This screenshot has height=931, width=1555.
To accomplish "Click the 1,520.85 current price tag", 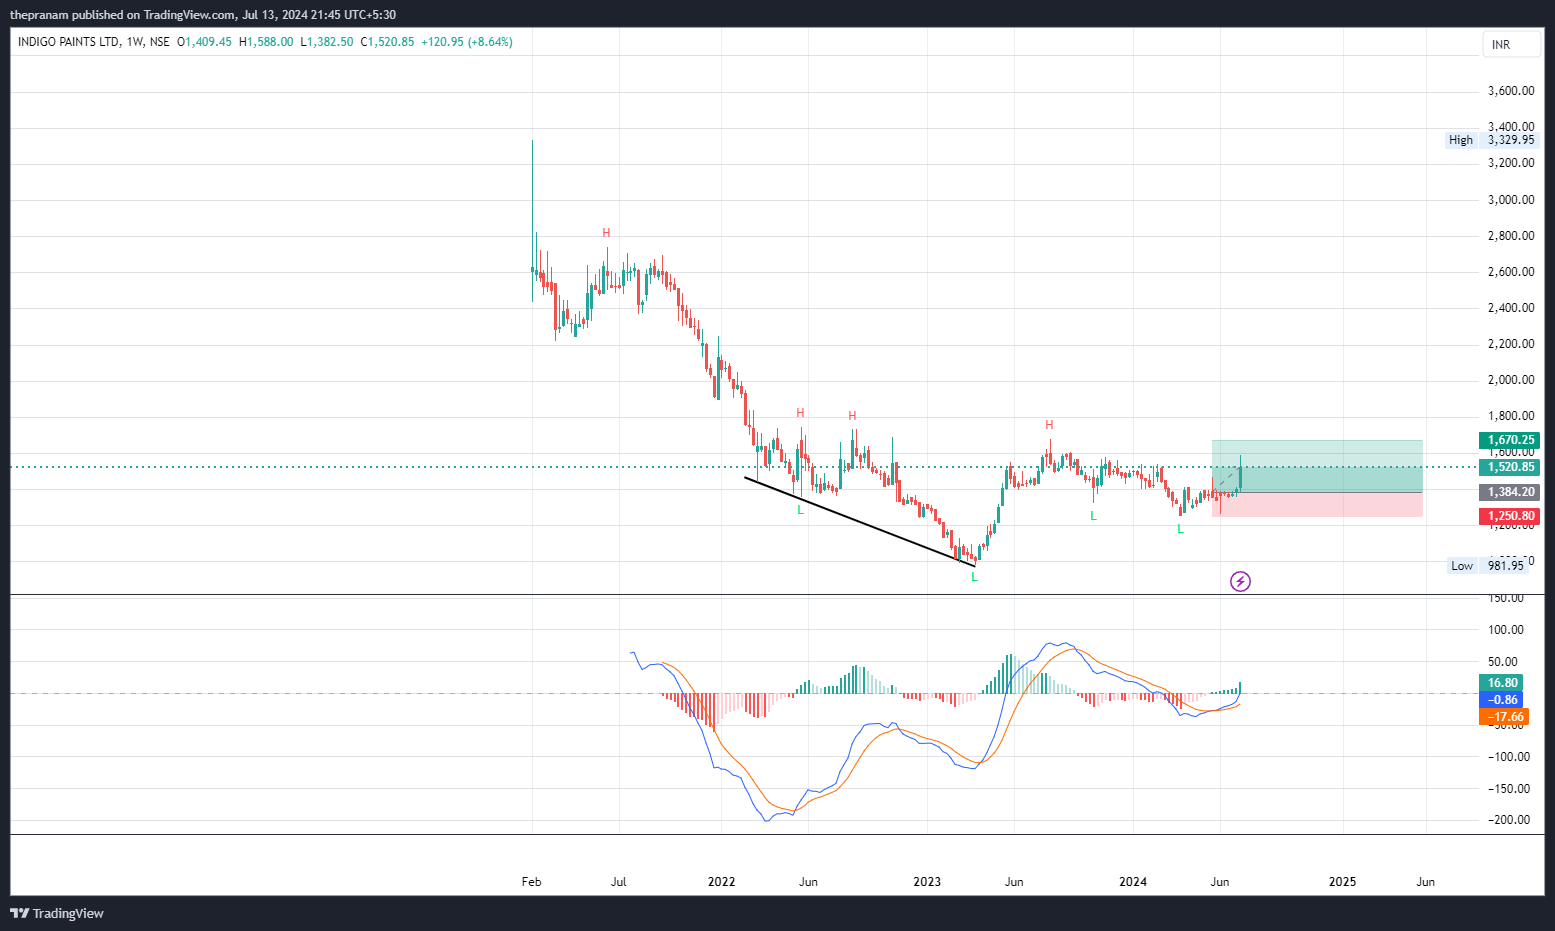I will [x=1509, y=467].
